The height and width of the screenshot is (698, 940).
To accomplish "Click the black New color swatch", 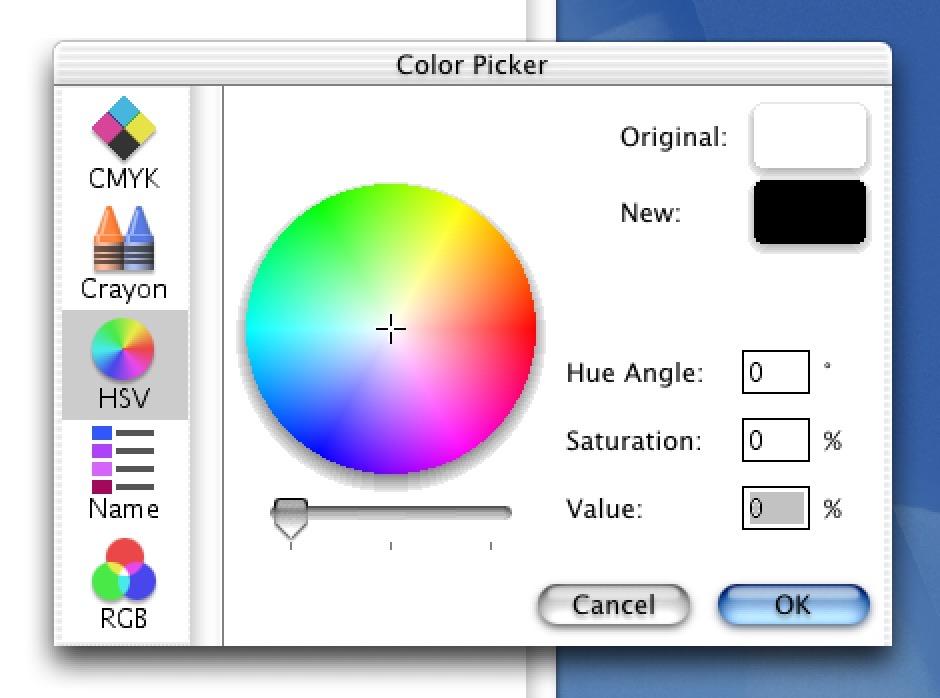I will [x=809, y=212].
